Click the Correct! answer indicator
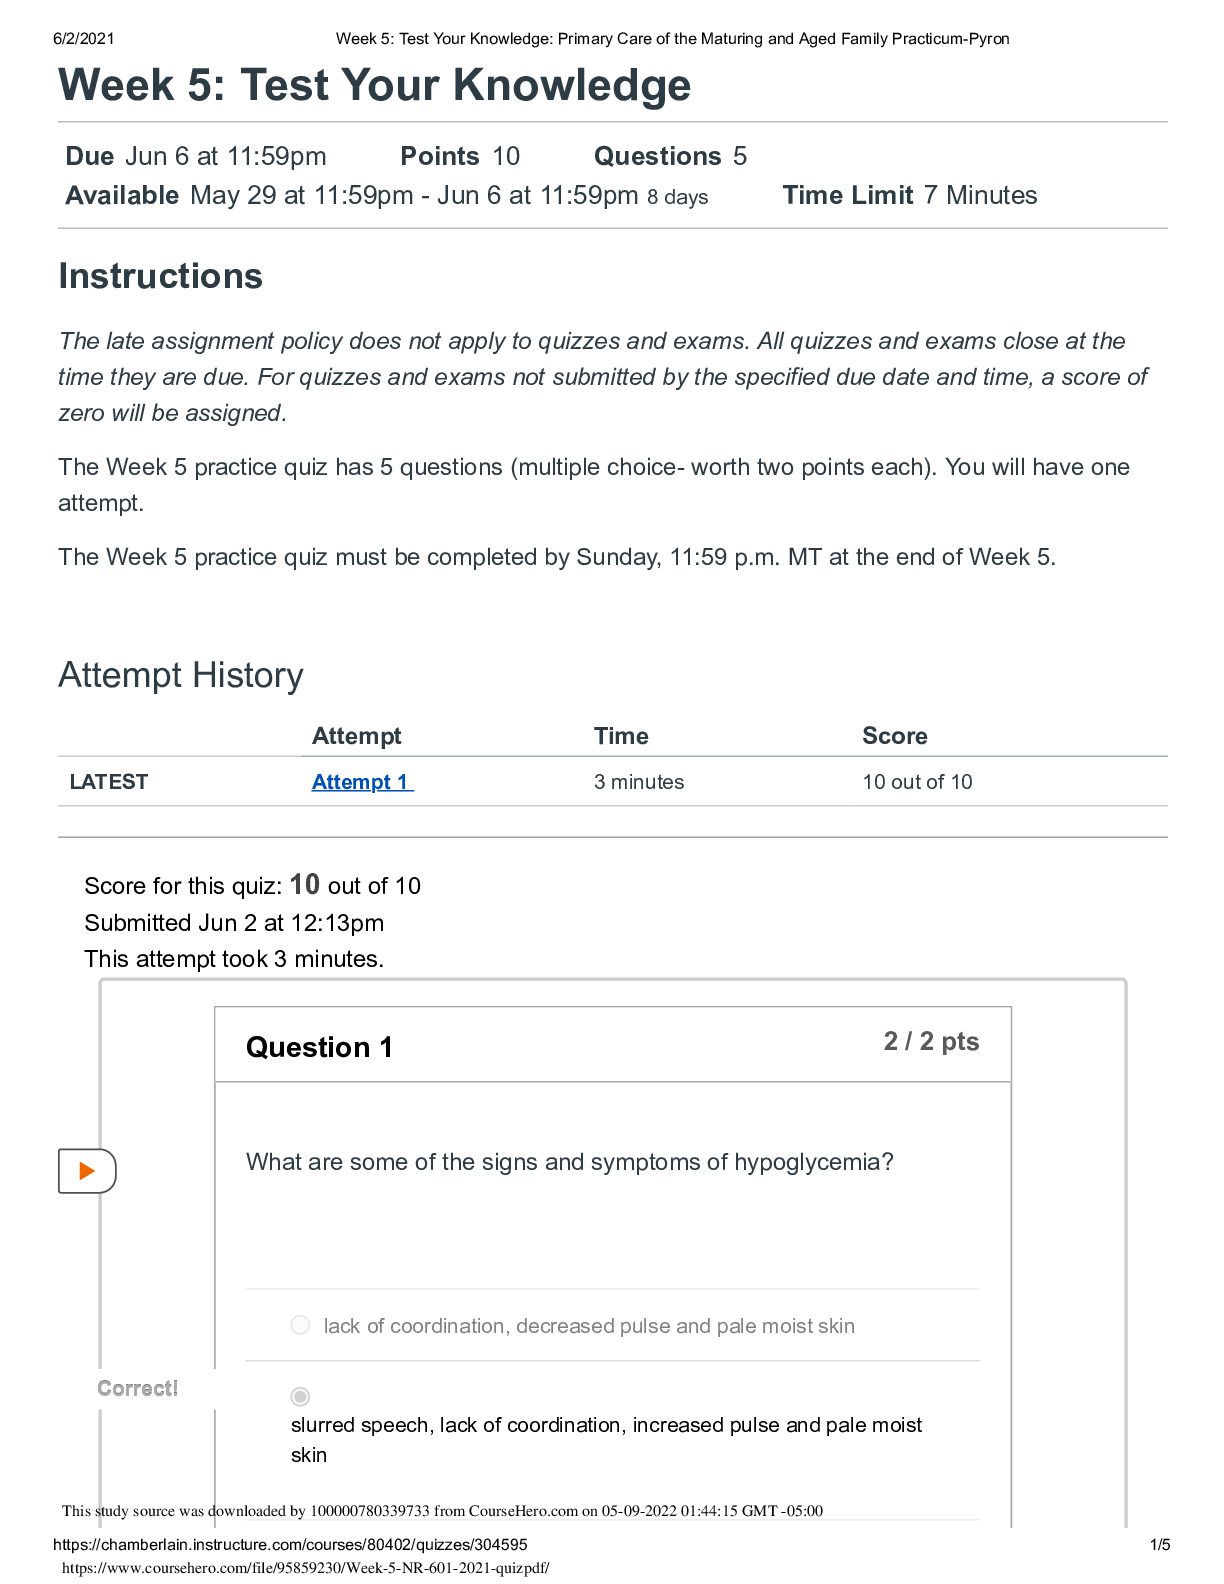The width and height of the screenshot is (1224, 1584). point(138,1388)
